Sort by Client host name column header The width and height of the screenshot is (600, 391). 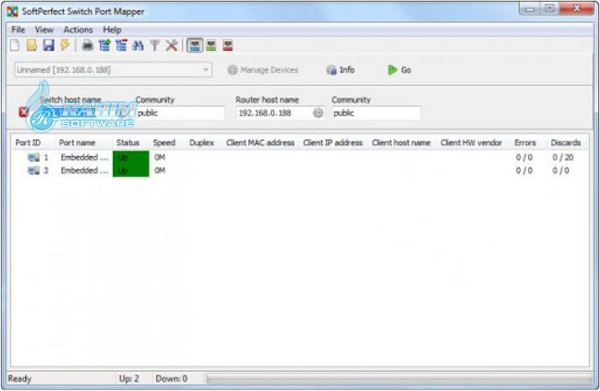tap(401, 143)
